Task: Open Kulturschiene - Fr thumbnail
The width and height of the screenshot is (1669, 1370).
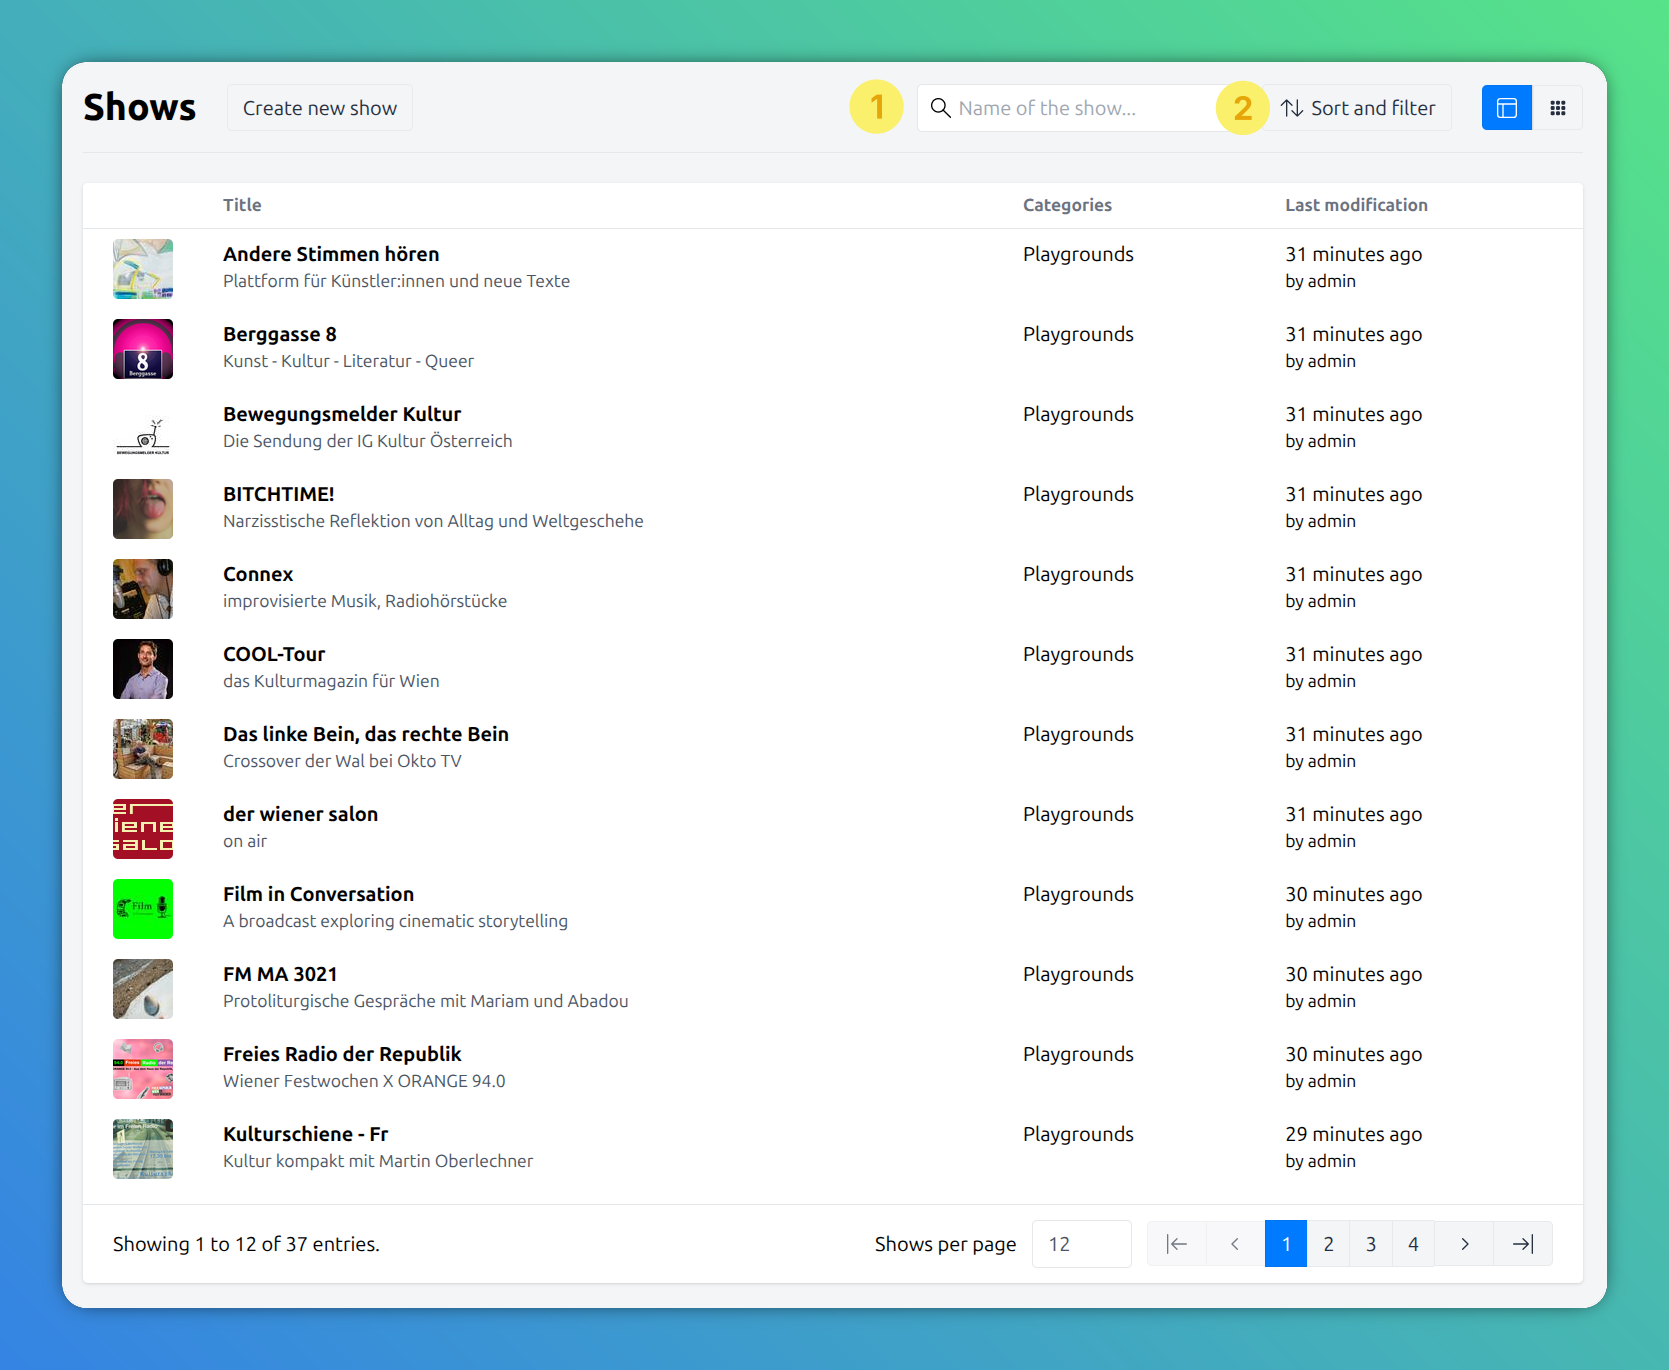Action: tap(143, 1149)
